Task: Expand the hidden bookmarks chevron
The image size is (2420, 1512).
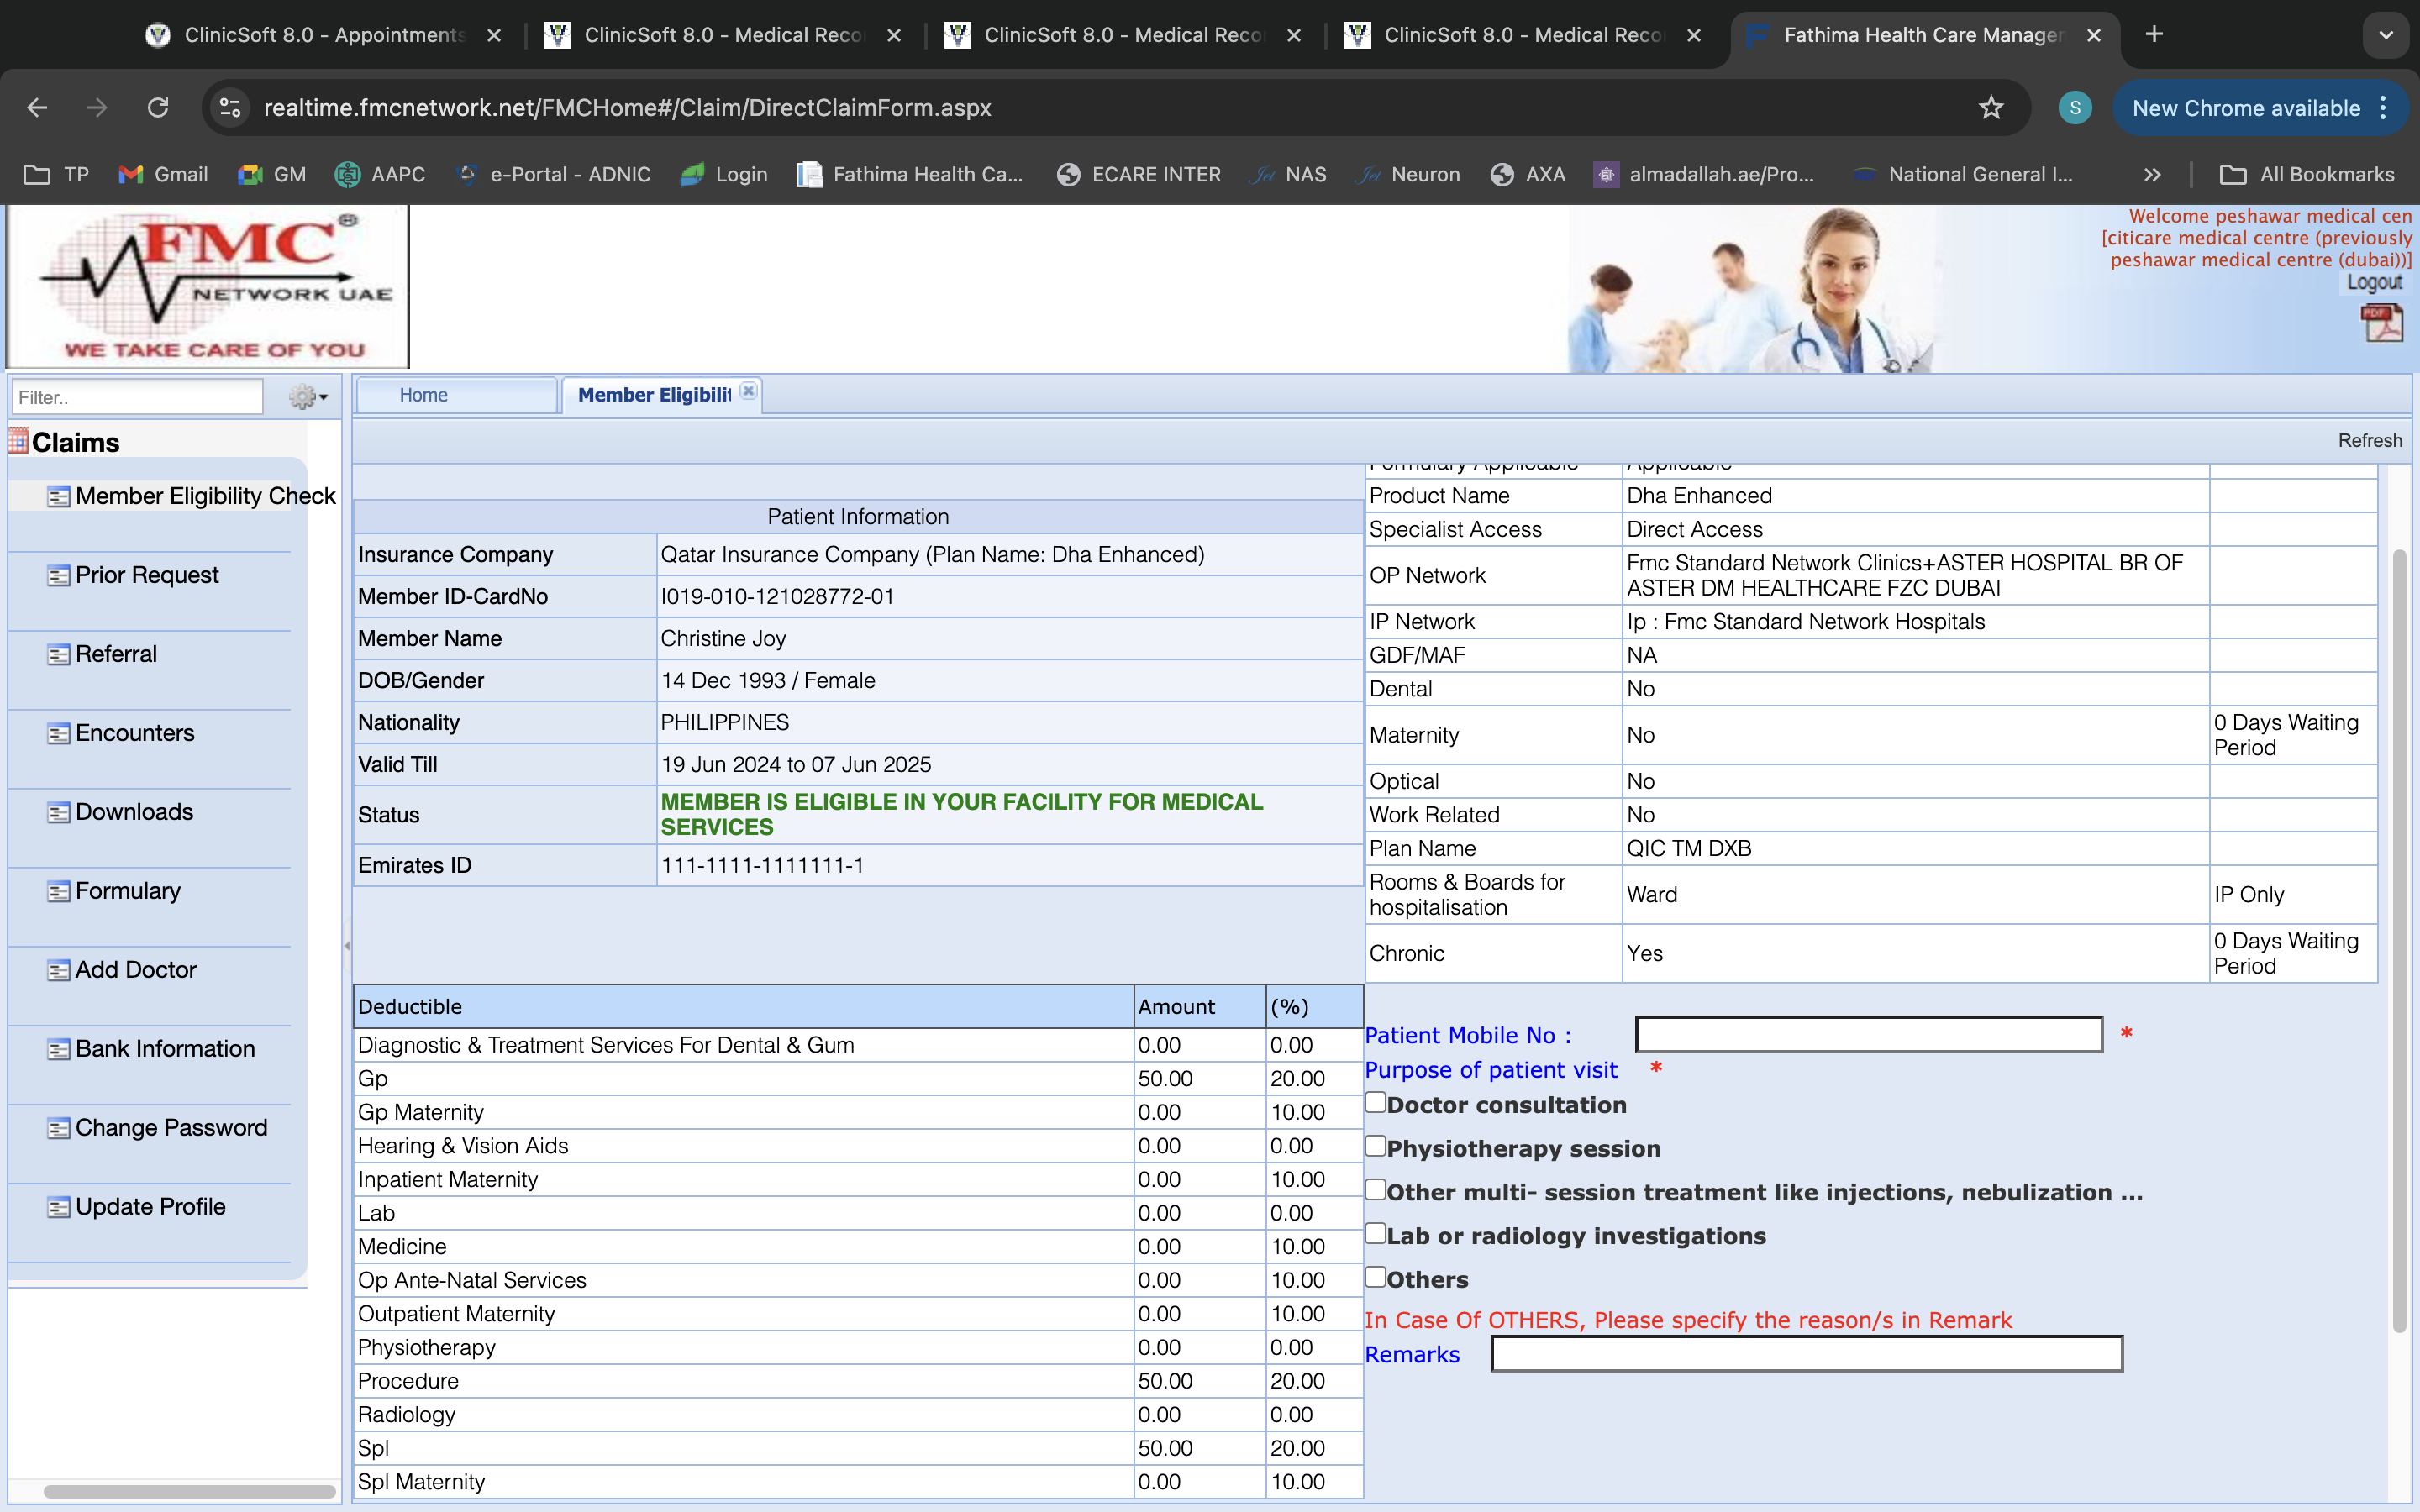Action: pyautogui.click(x=2152, y=175)
